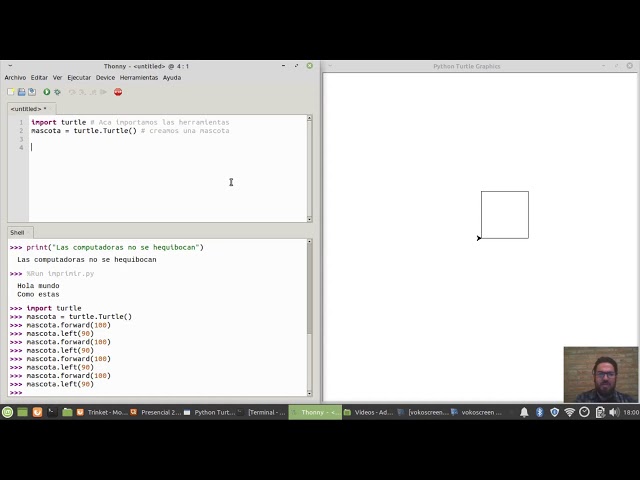The height and width of the screenshot is (480, 640).
Task: Click the shield update manager tray icon
Action: pyautogui.click(x=554, y=412)
